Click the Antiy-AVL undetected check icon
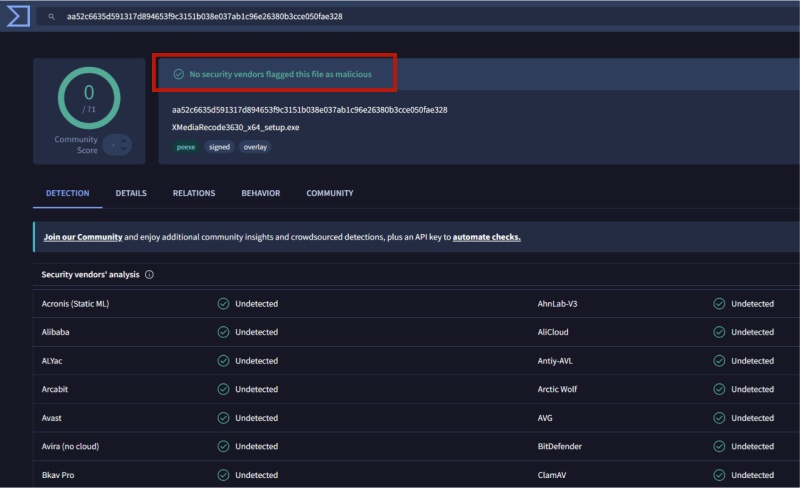Viewport: 800px width, 488px height. pos(719,361)
